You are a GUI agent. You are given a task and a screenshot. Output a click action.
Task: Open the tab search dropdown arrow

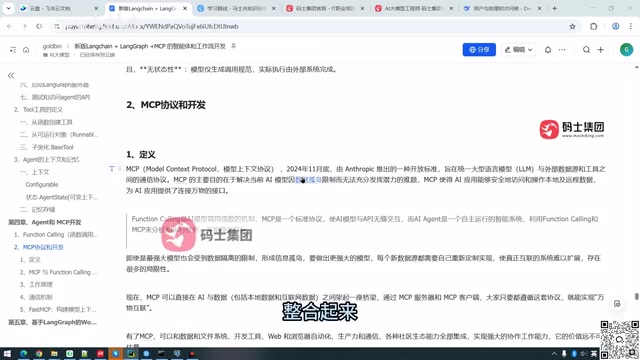[x=8, y=8]
